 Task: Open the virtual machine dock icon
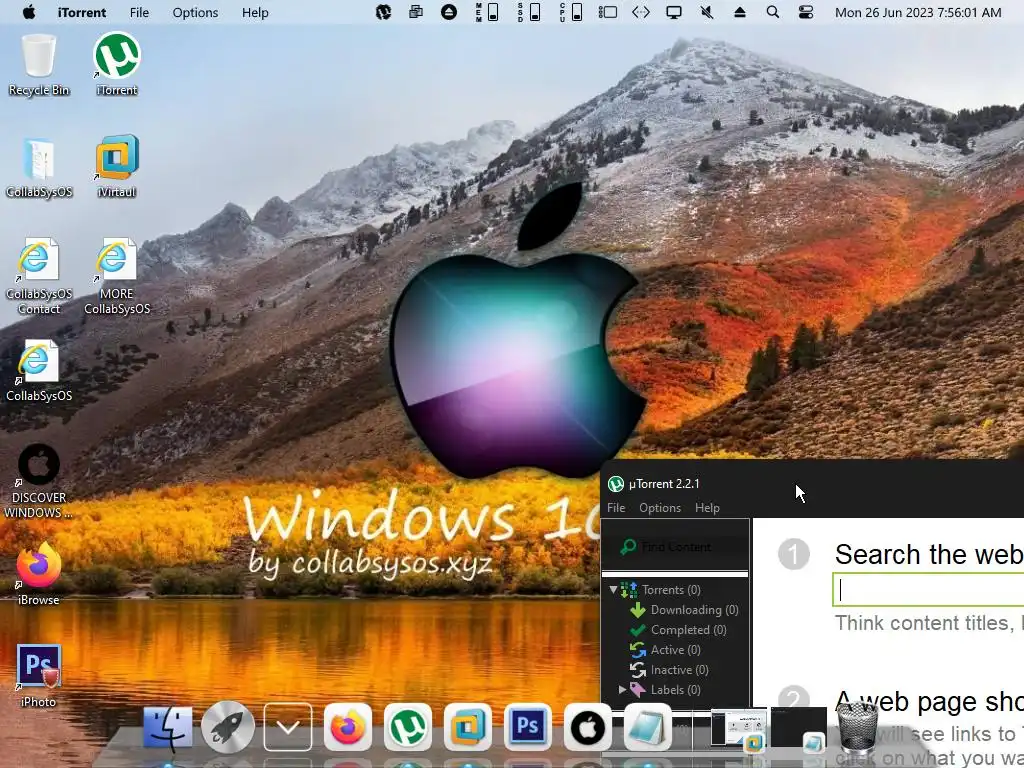click(x=468, y=727)
